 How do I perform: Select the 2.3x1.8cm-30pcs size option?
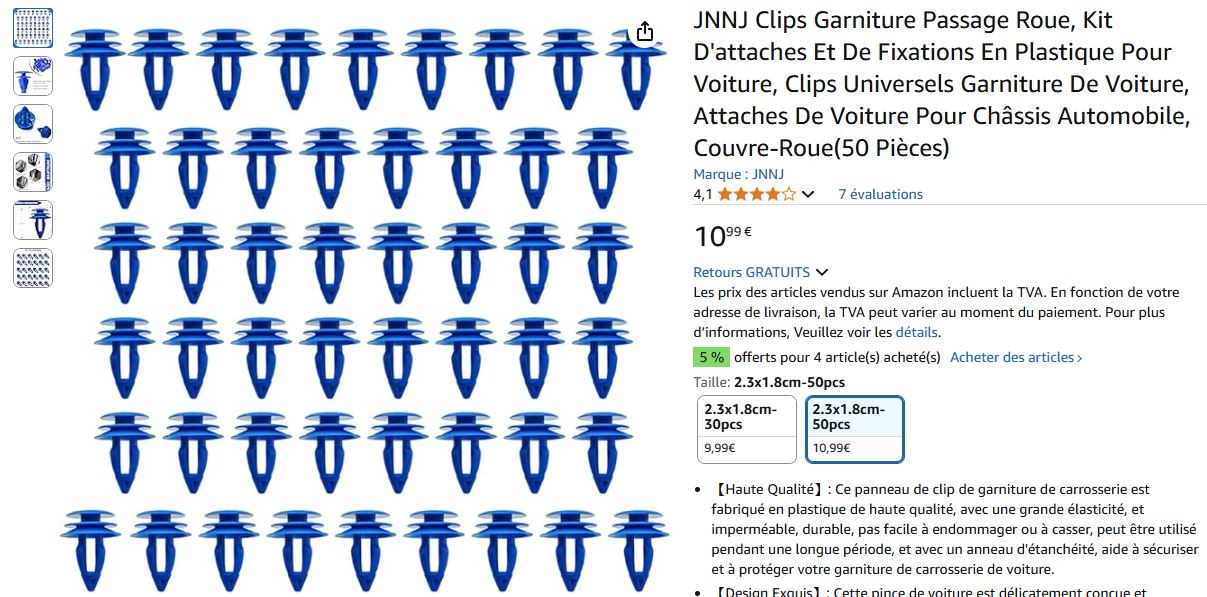tap(747, 429)
